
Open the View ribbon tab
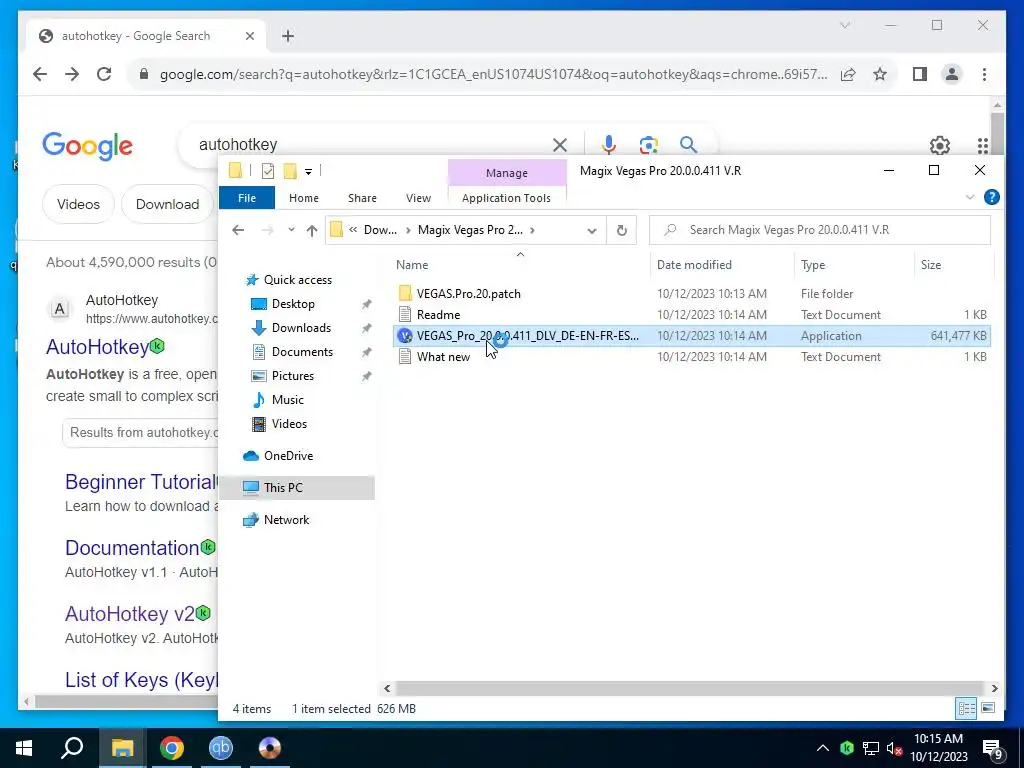point(418,198)
